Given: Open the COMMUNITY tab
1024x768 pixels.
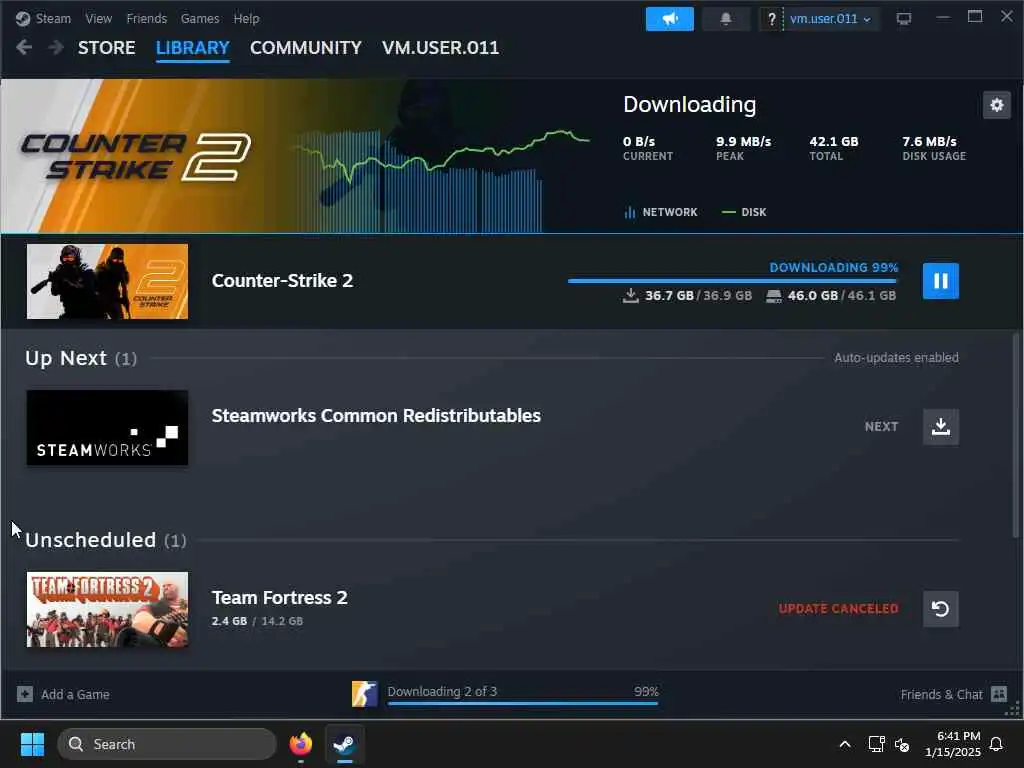Looking at the screenshot, I should 306,48.
